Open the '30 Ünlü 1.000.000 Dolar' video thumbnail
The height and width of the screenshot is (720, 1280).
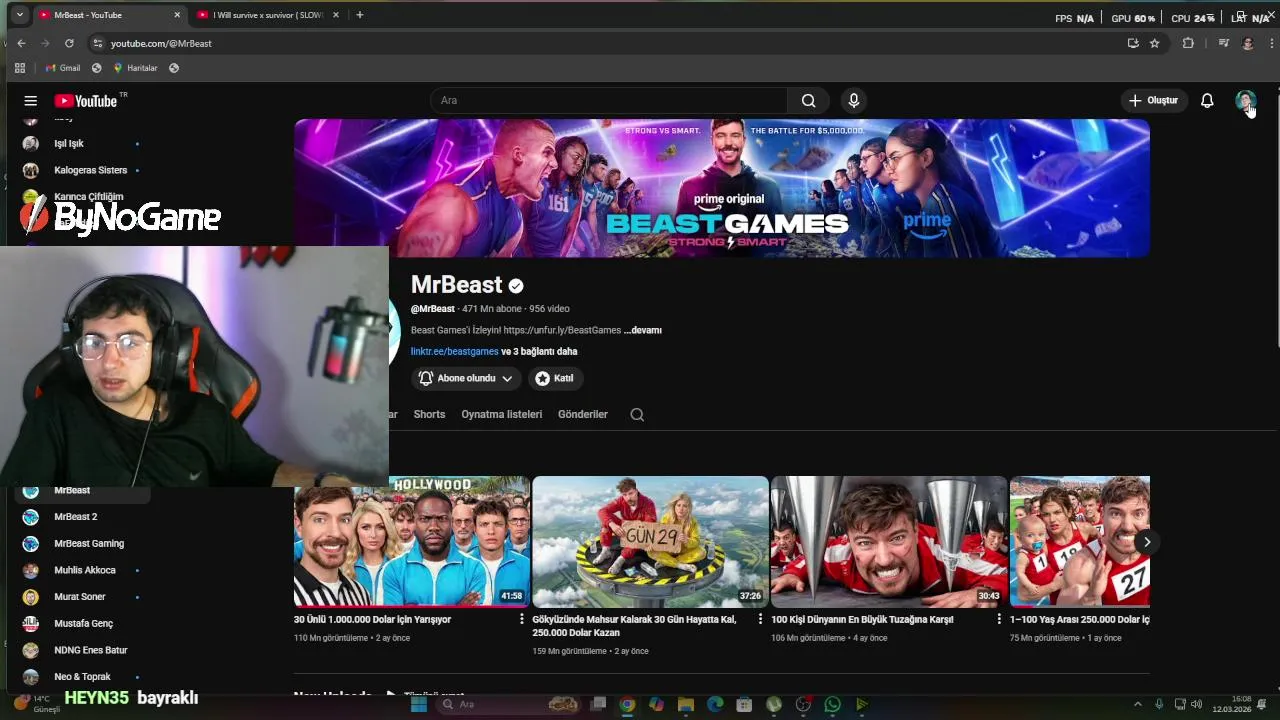[412, 541]
